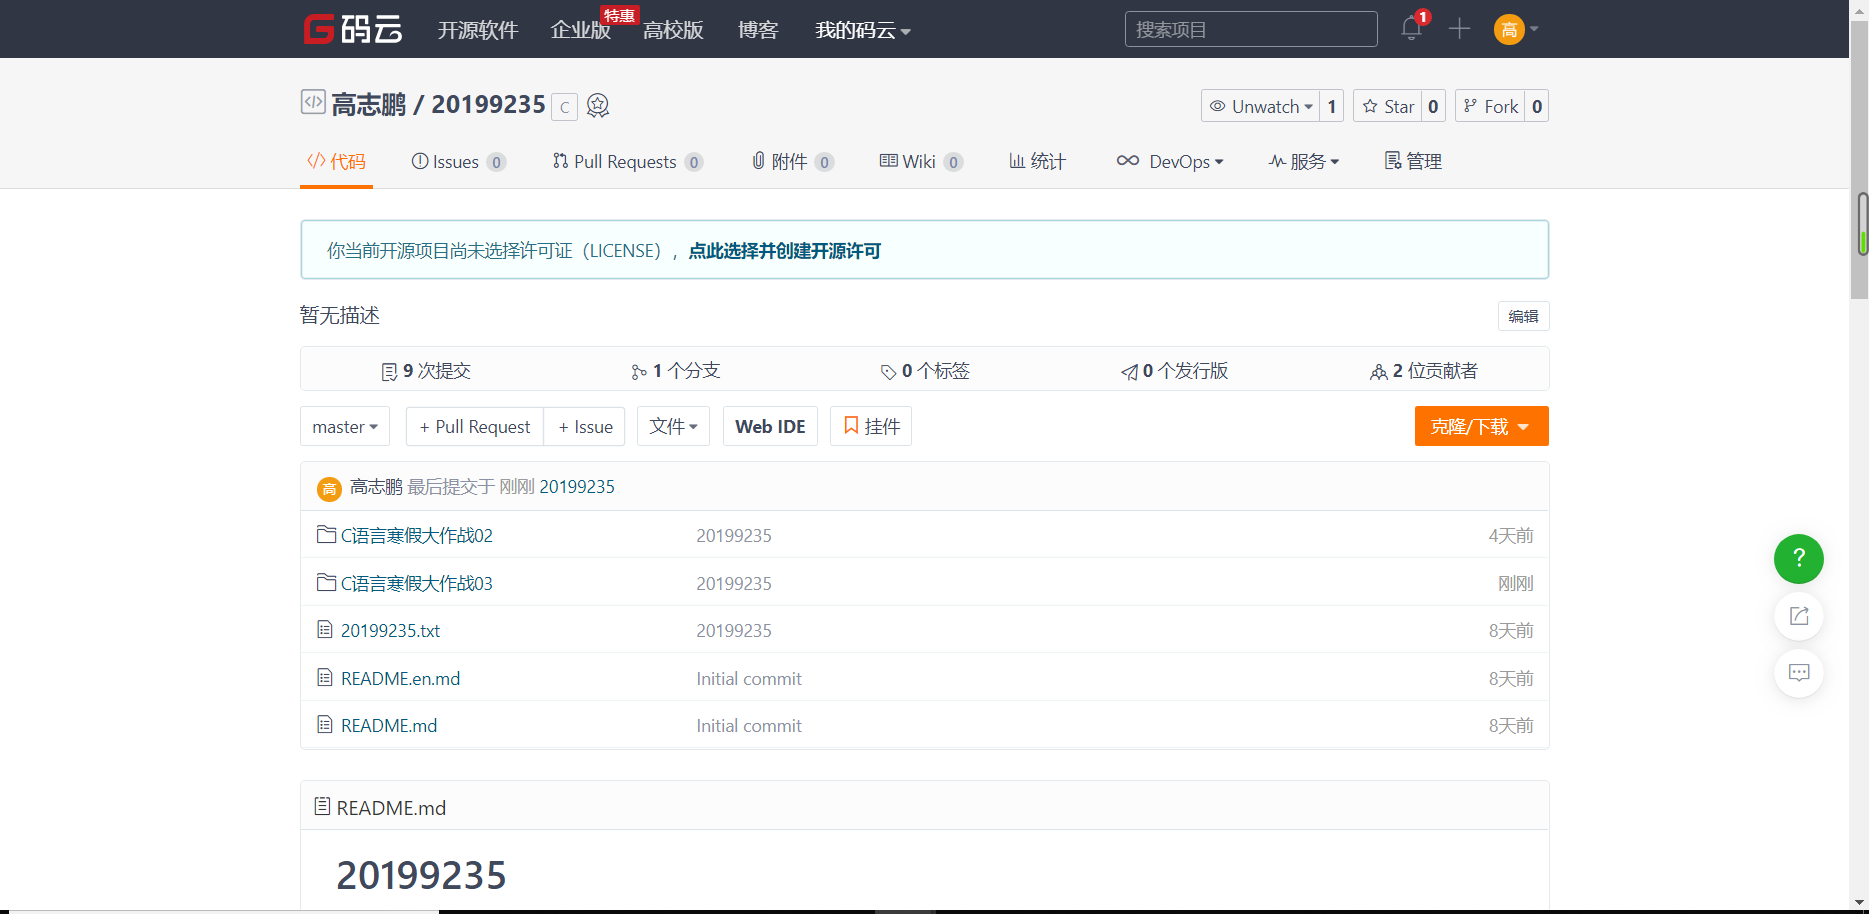Screen dimensions: 1870x914
Task: Click the README.md panel header icon
Action: click(322, 806)
